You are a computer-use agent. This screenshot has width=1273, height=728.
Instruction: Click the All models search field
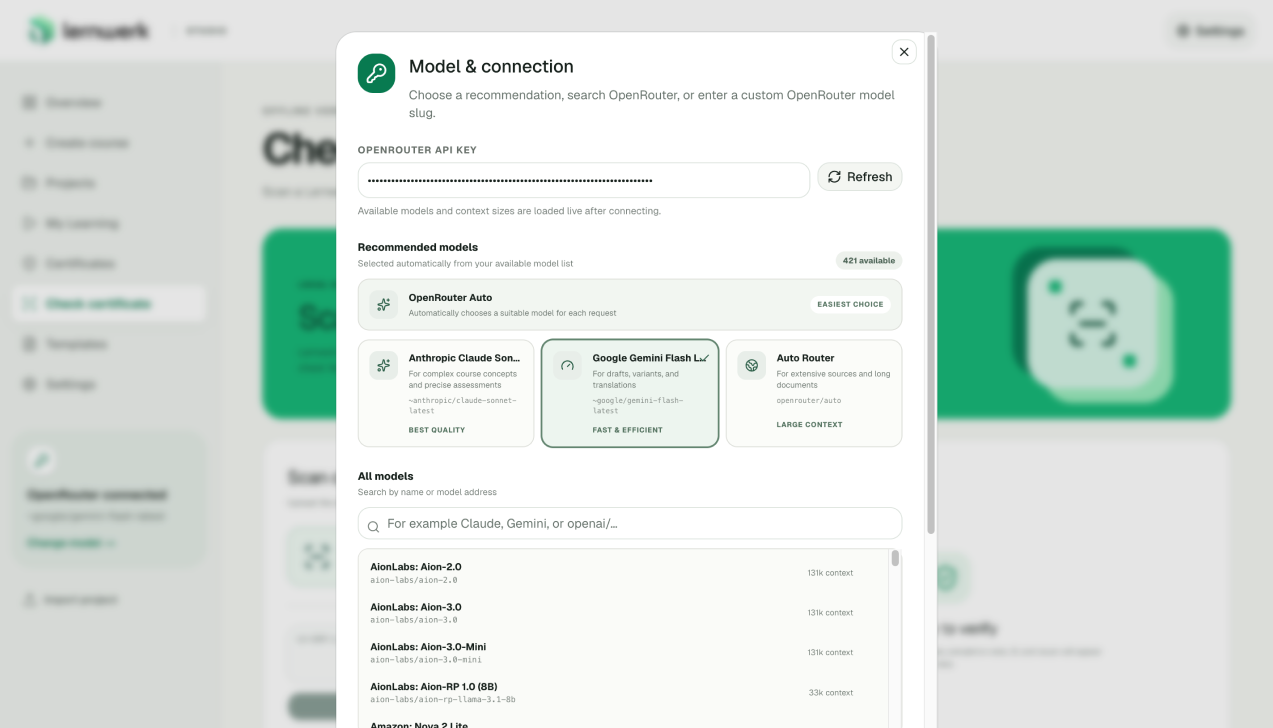630,524
